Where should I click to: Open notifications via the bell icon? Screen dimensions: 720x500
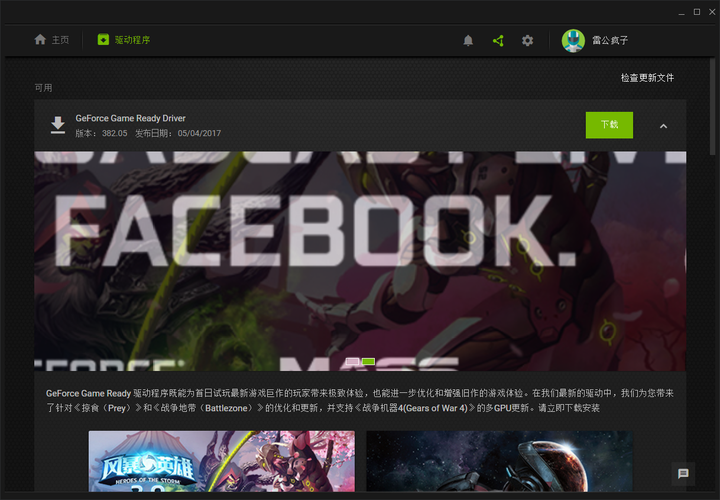coord(468,40)
